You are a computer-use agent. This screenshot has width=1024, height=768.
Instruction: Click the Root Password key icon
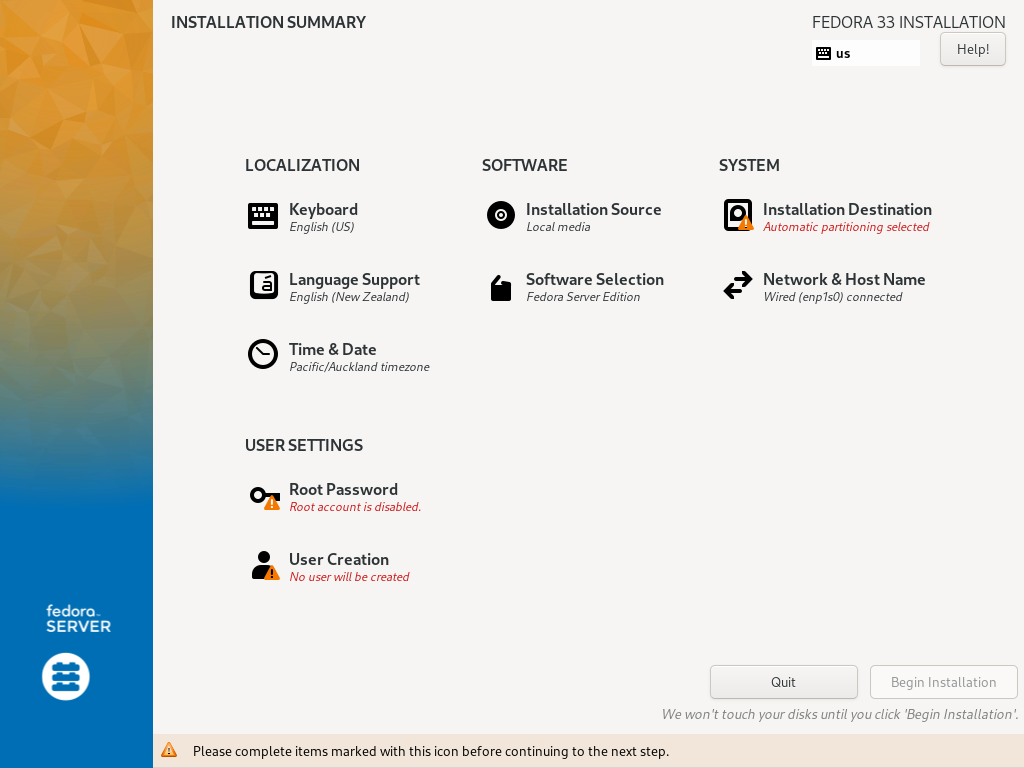click(x=262, y=495)
